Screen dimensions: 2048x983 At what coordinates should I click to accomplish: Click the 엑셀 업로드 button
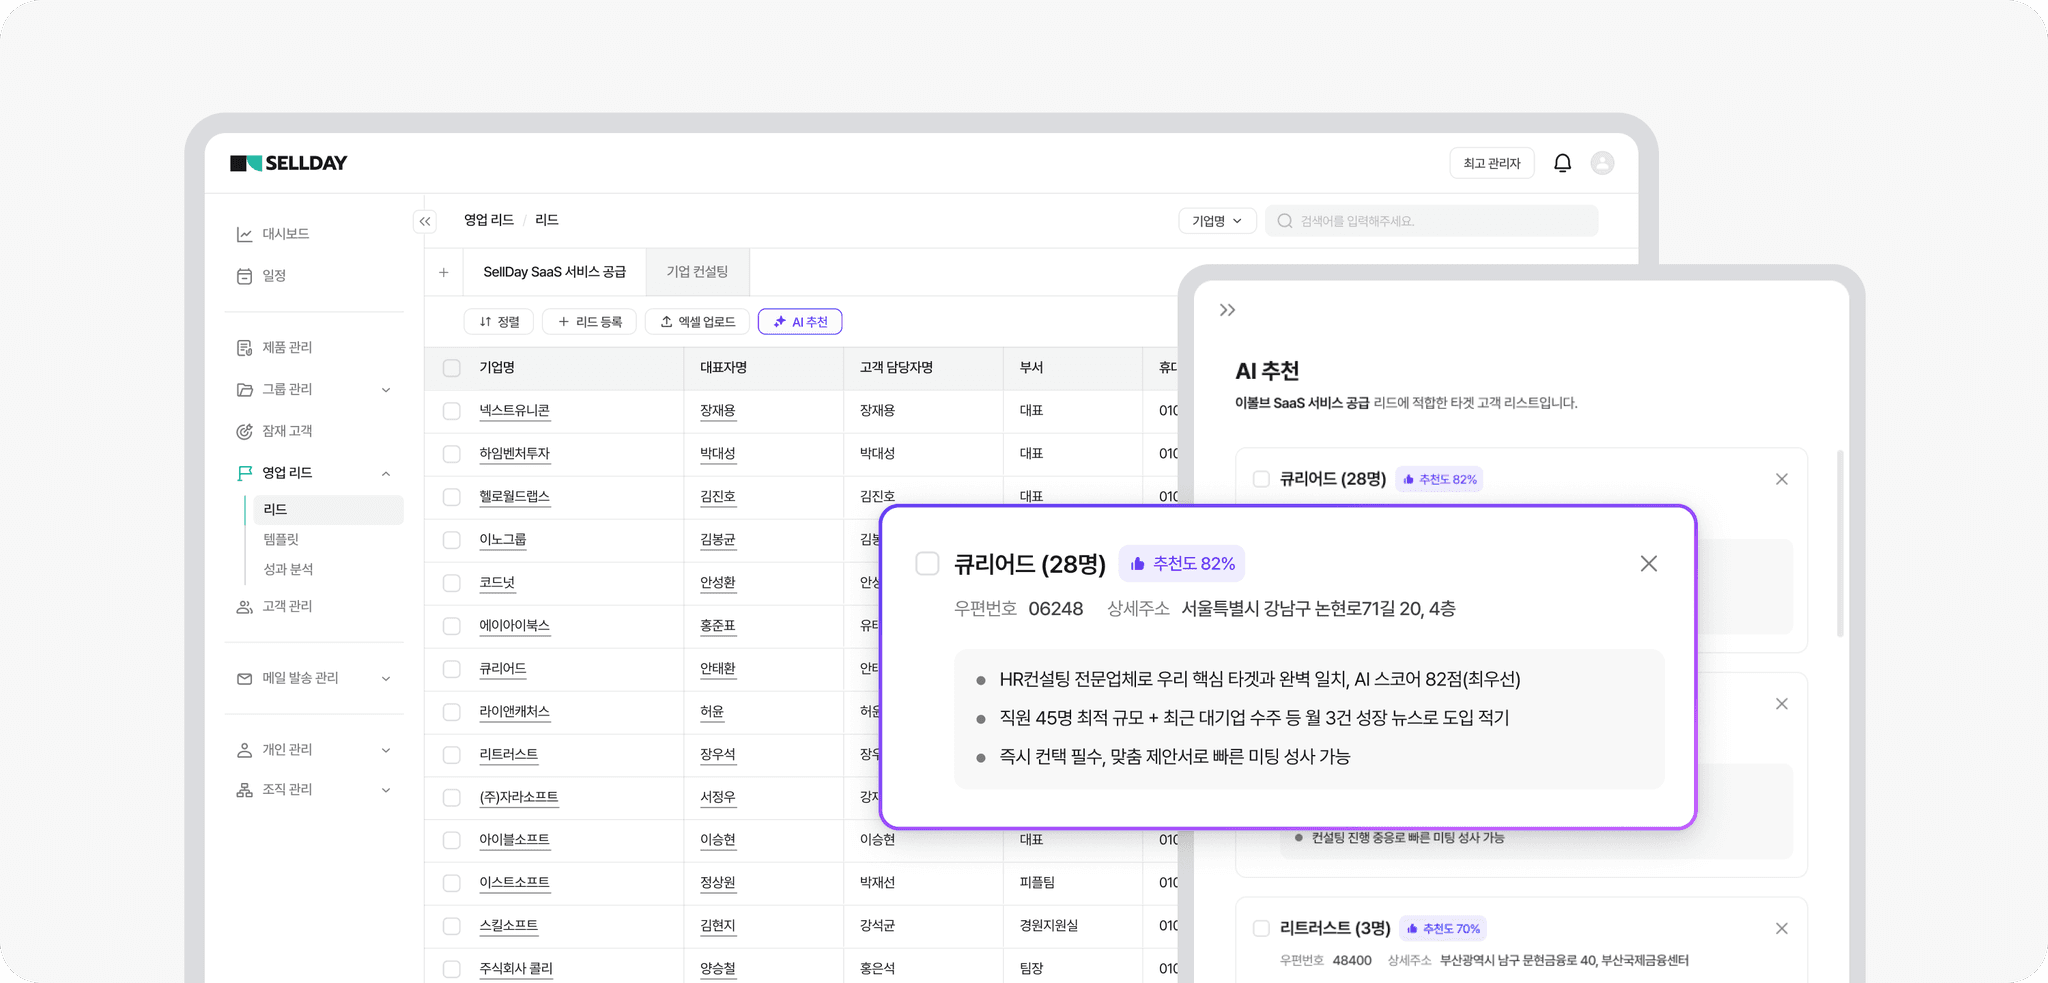click(697, 322)
